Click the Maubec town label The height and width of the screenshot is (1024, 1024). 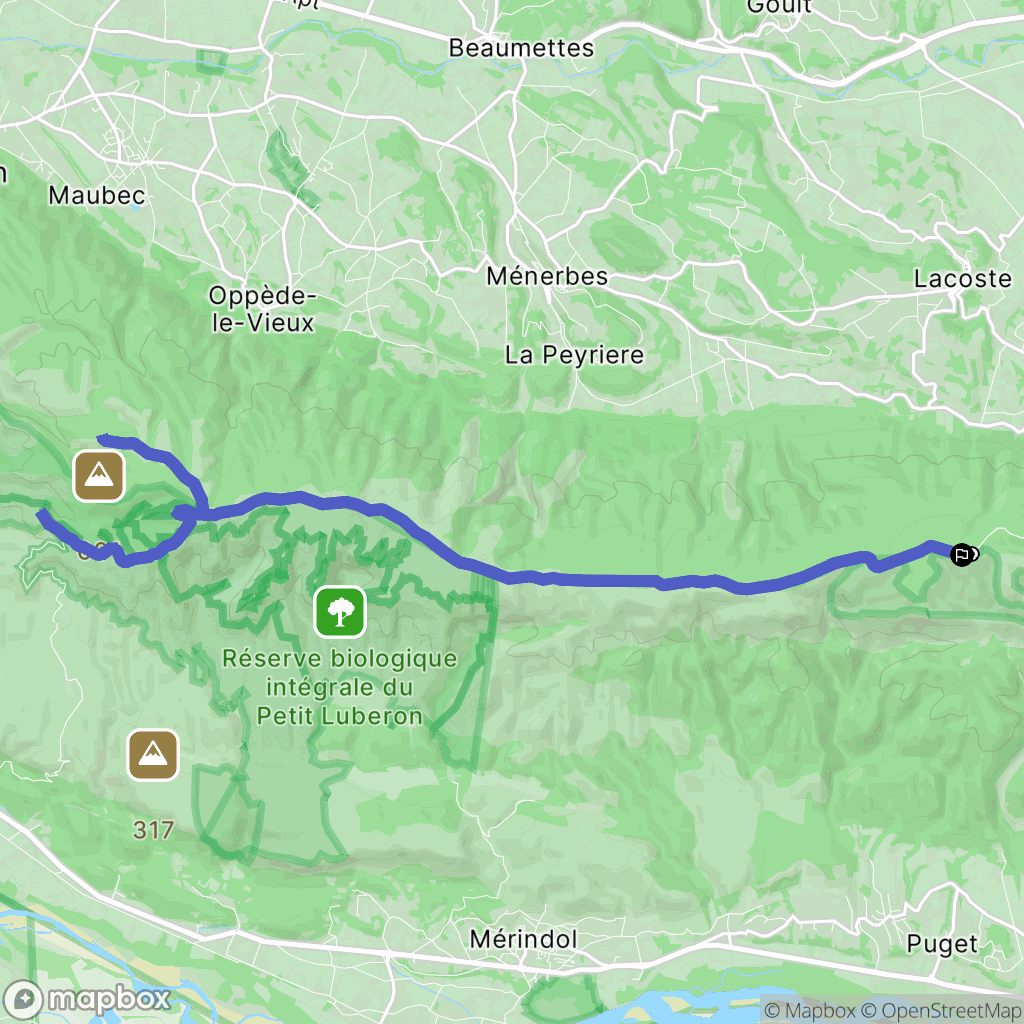[97, 195]
